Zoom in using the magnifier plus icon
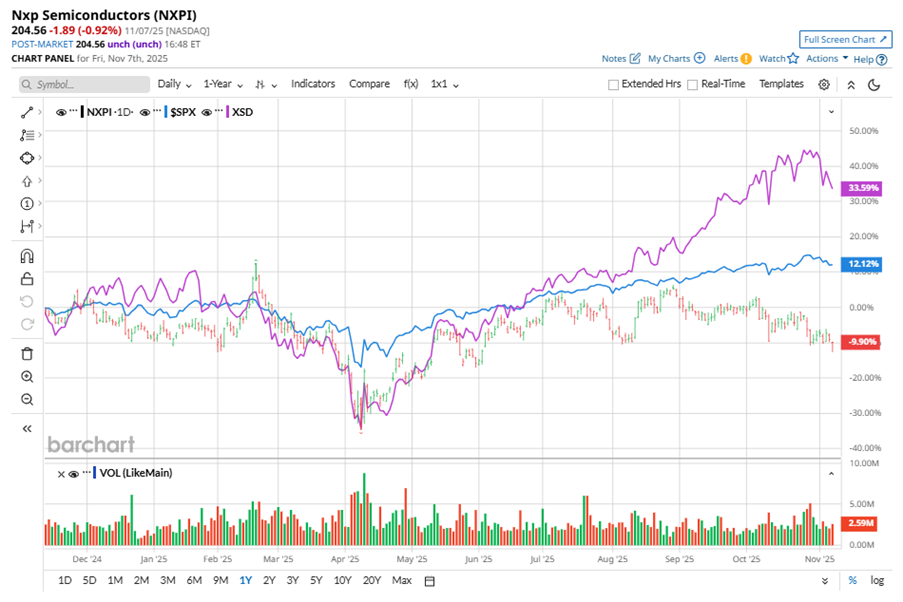 click(27, 377)
